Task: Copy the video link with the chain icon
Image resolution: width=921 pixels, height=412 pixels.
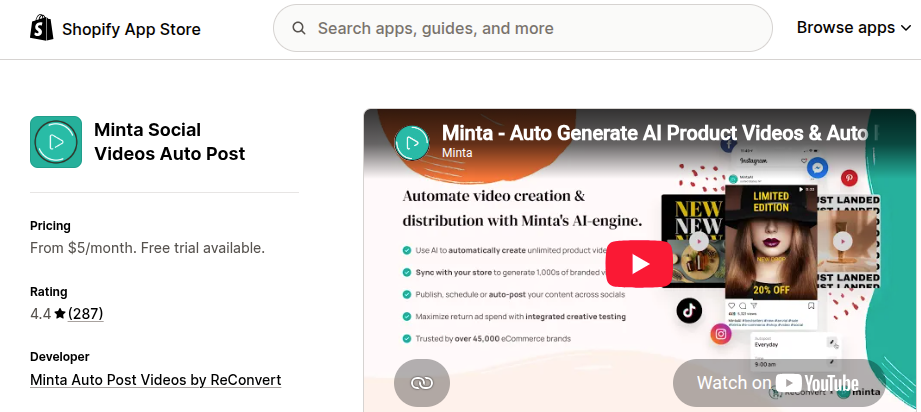Action: 422,383
